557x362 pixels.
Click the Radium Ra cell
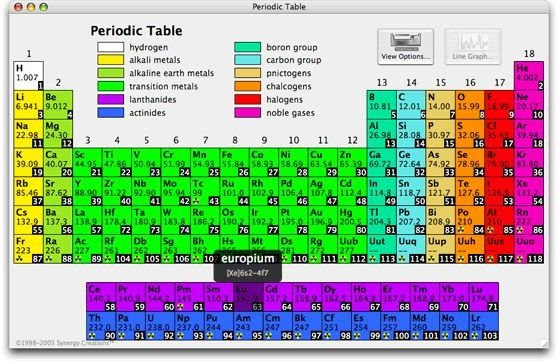pyautogui.click(x=58, y=249)
